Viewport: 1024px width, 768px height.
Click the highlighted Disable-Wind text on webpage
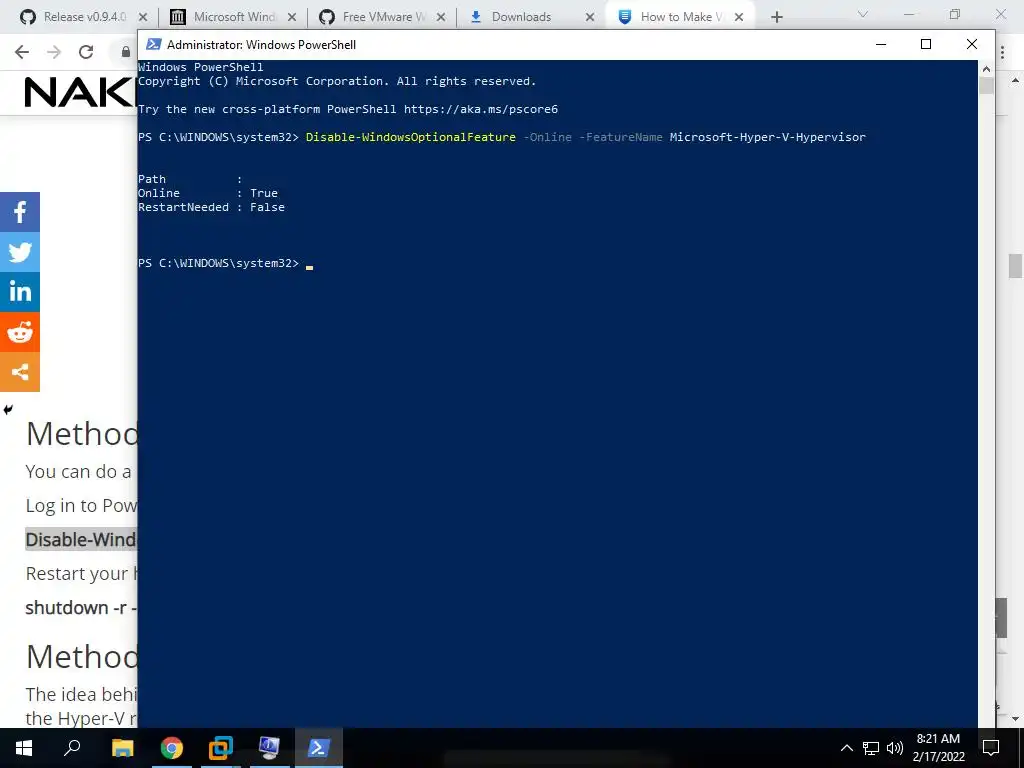pyautogui.click(x=81, y=539)
